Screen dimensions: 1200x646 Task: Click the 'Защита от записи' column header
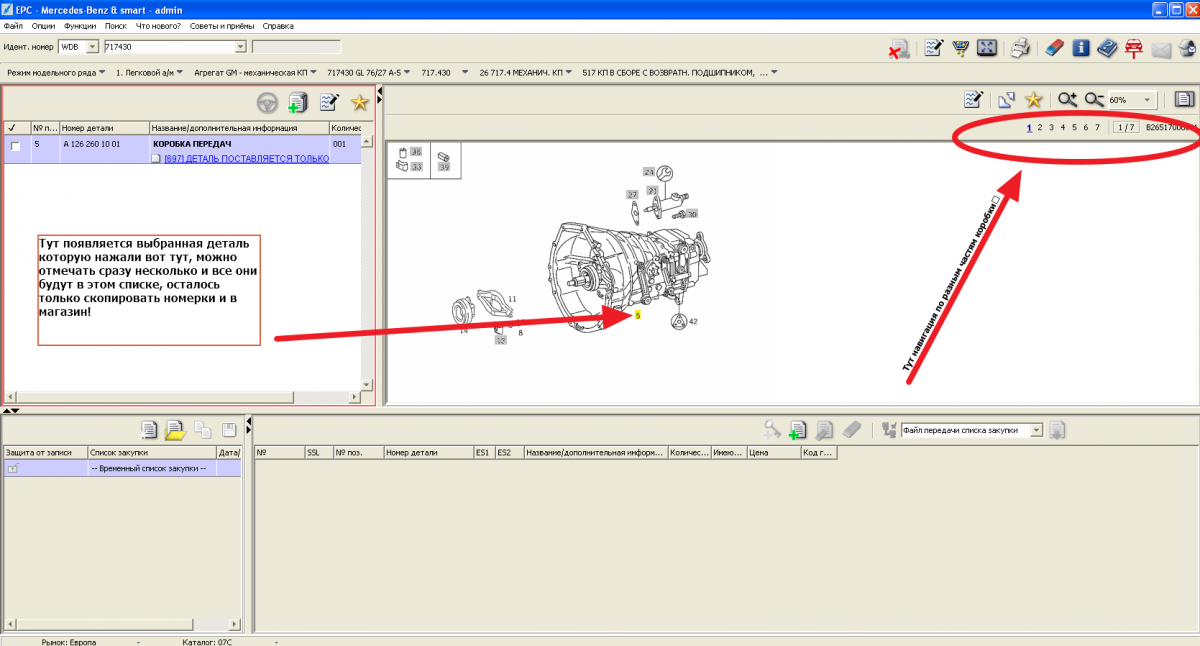[x=45, y=453]
